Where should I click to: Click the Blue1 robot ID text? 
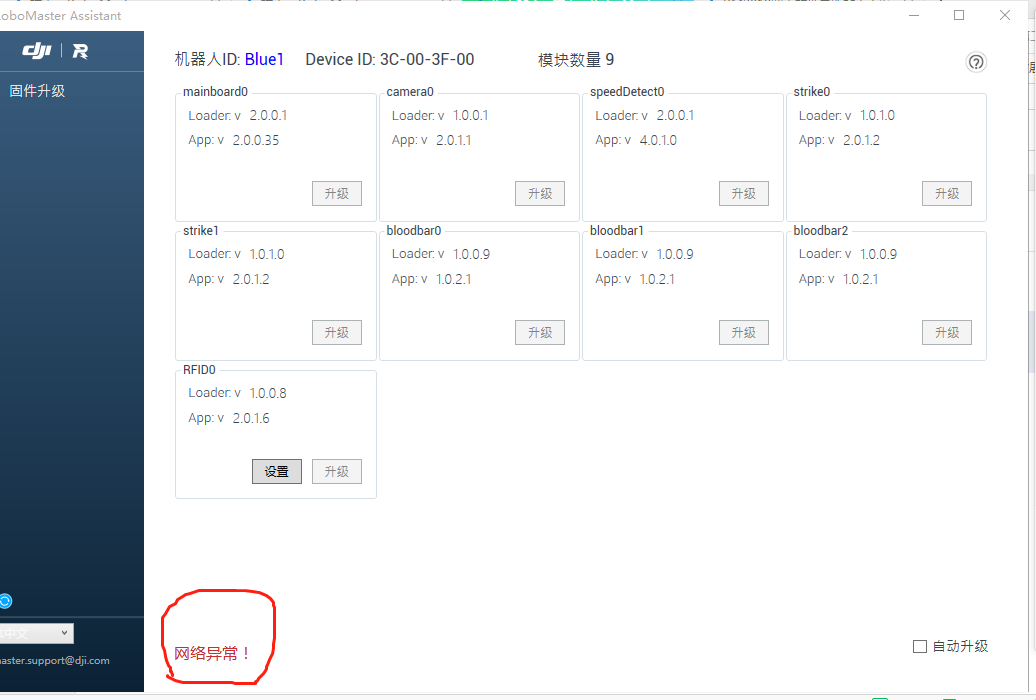[x=264, y=59]
